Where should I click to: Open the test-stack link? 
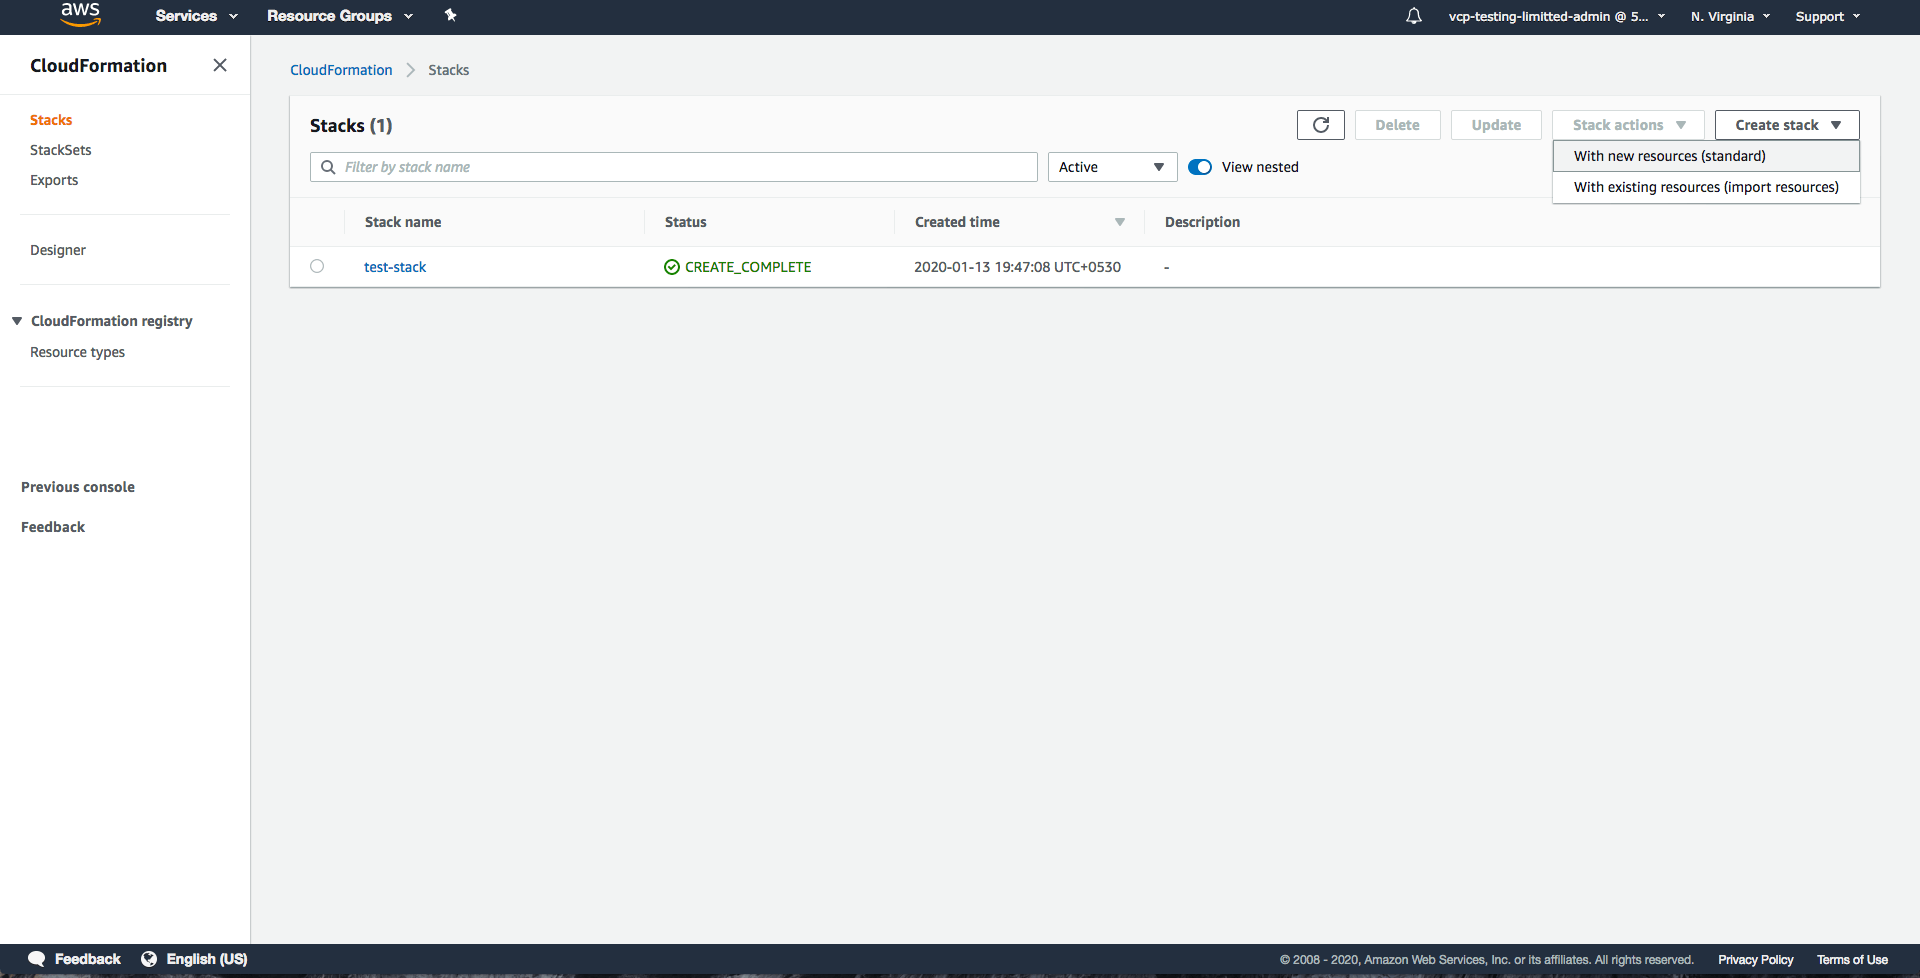point(395,267)
